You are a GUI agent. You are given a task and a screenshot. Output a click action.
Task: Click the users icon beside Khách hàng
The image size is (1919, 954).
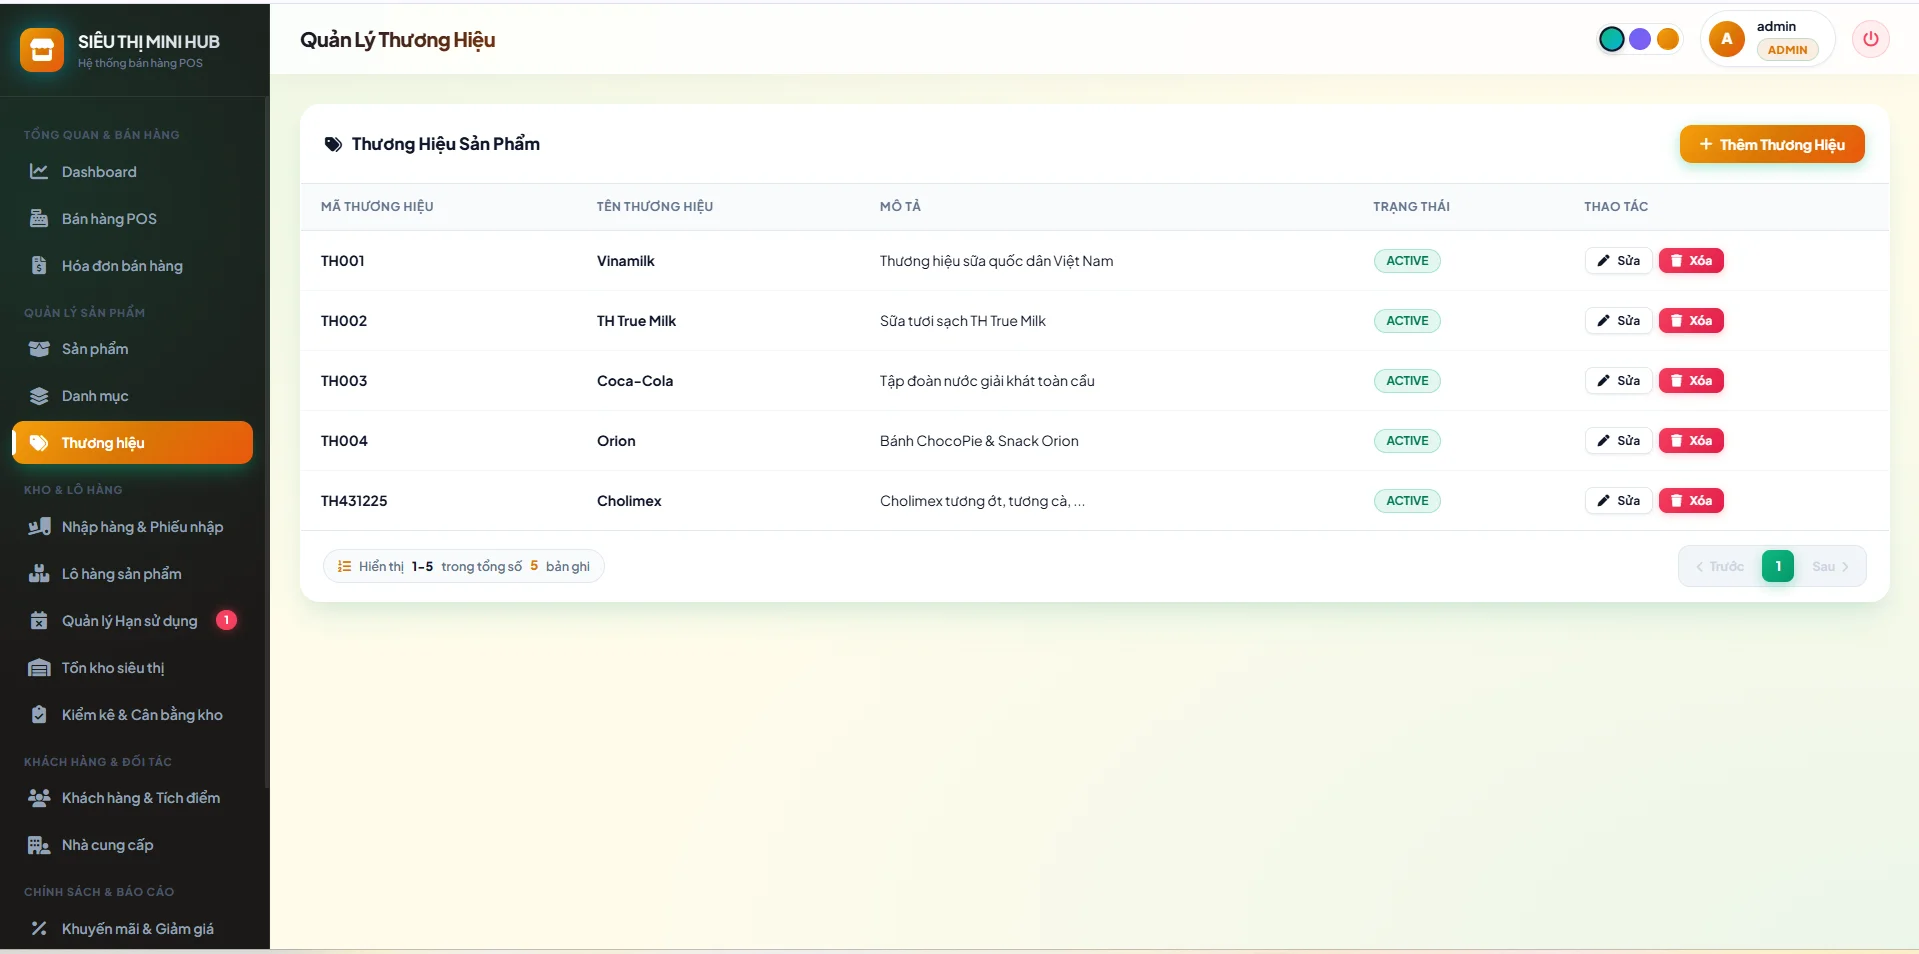click(x=39, y=798)
